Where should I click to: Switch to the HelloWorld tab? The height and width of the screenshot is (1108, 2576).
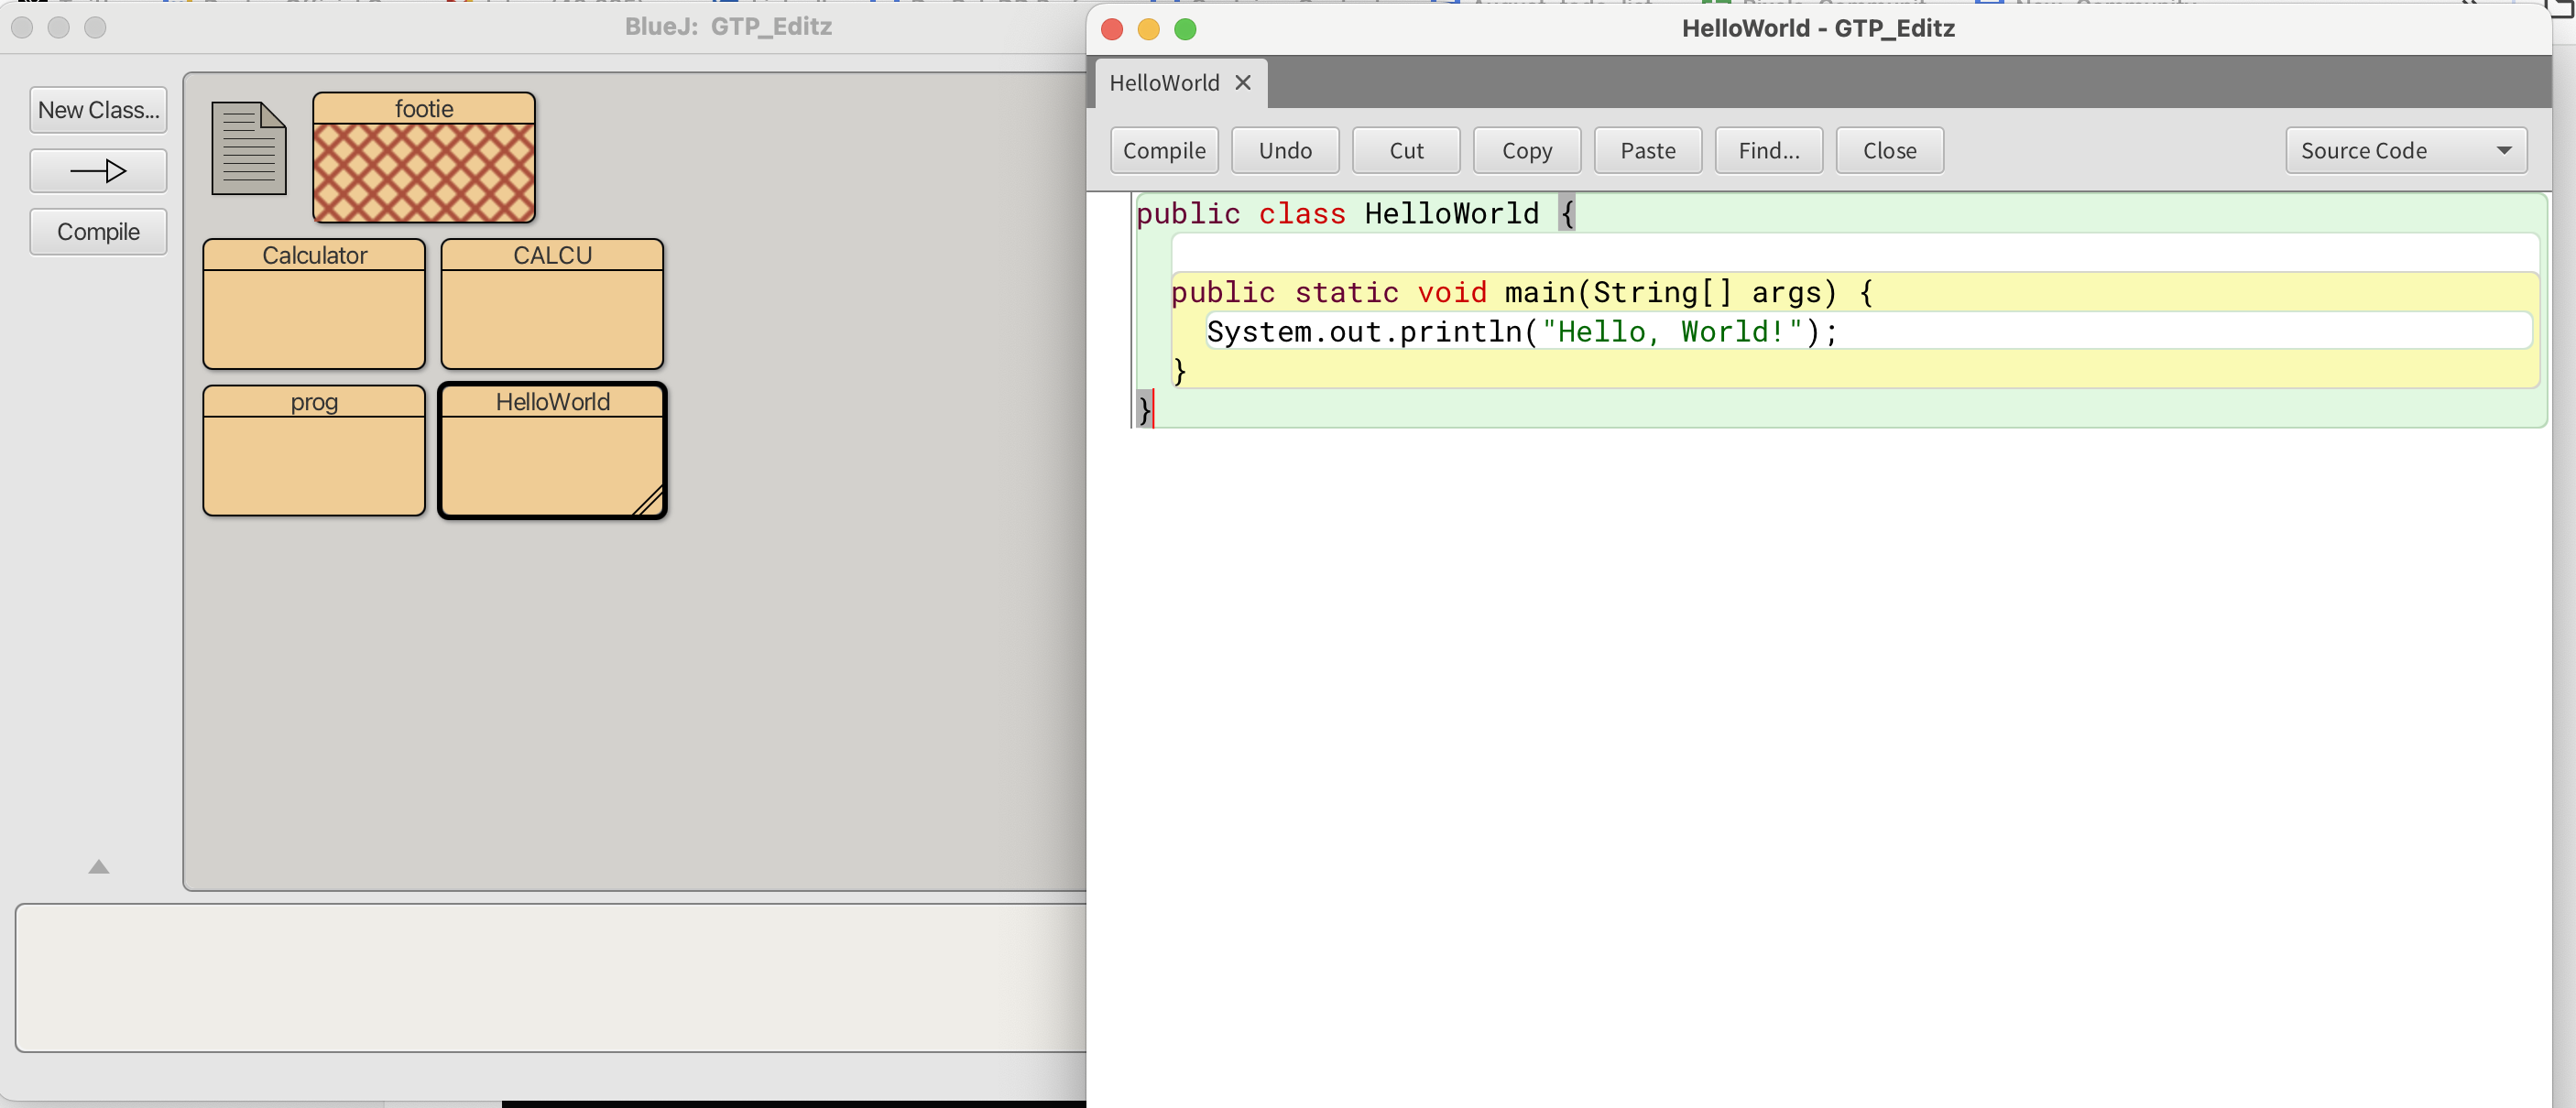(x=1164, y=83)
